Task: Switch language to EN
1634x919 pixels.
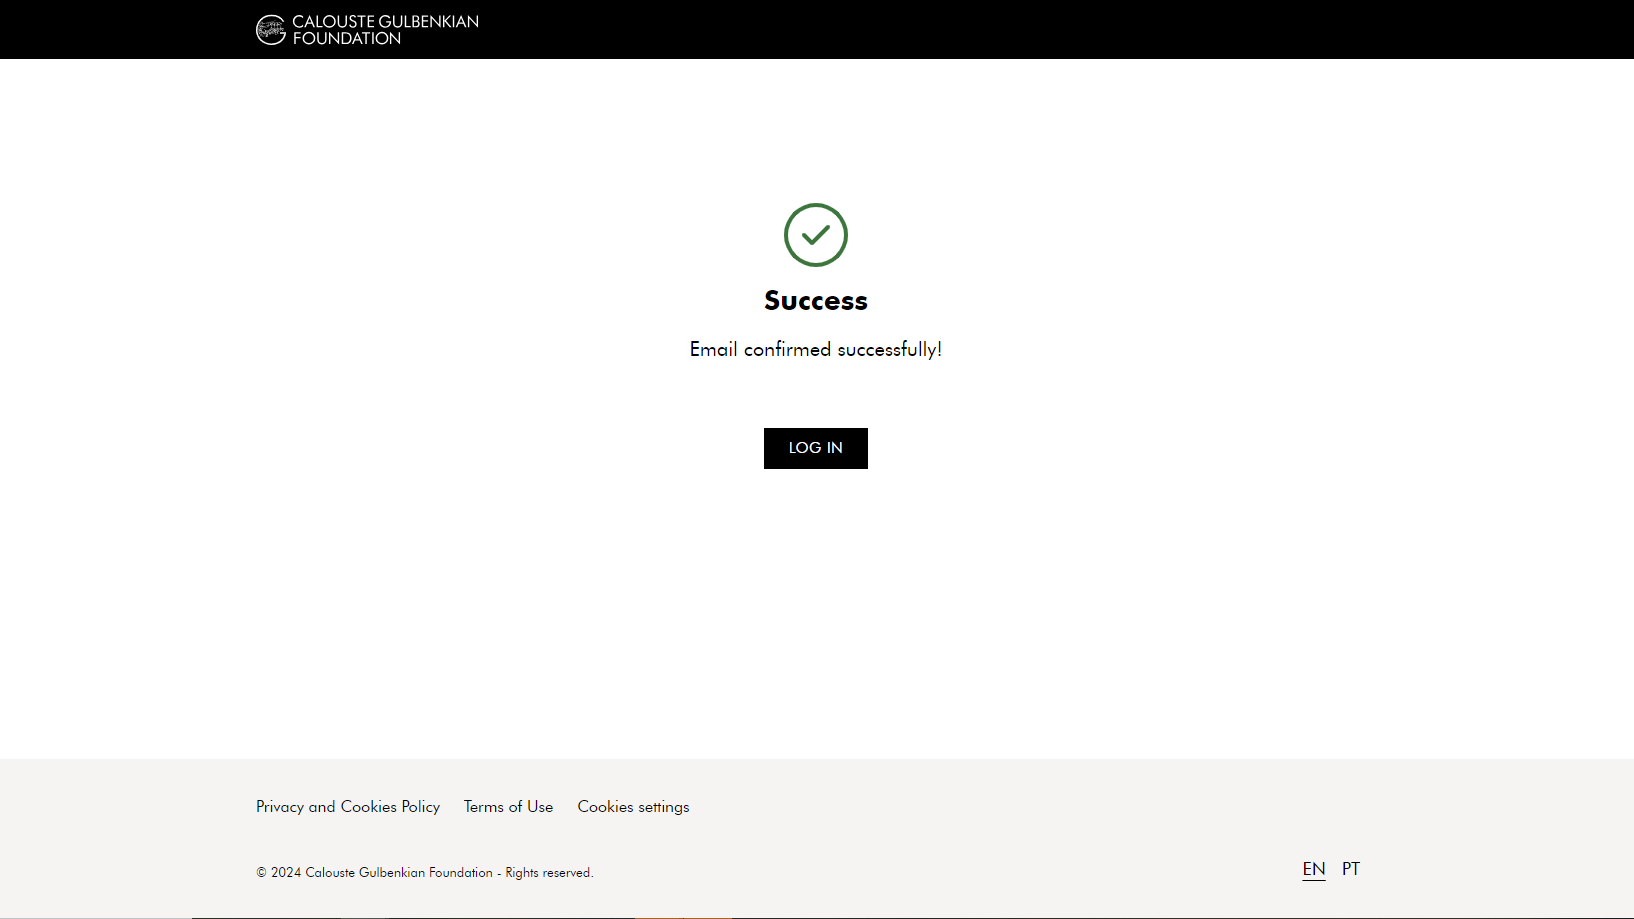Action: coord(1314,869)
